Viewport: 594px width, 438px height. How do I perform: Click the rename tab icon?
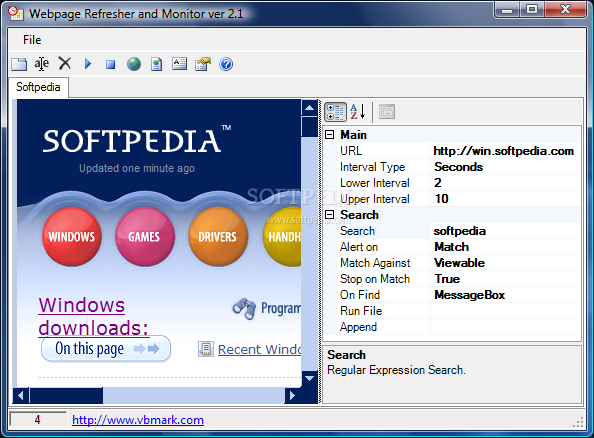(x=42, y=64)
